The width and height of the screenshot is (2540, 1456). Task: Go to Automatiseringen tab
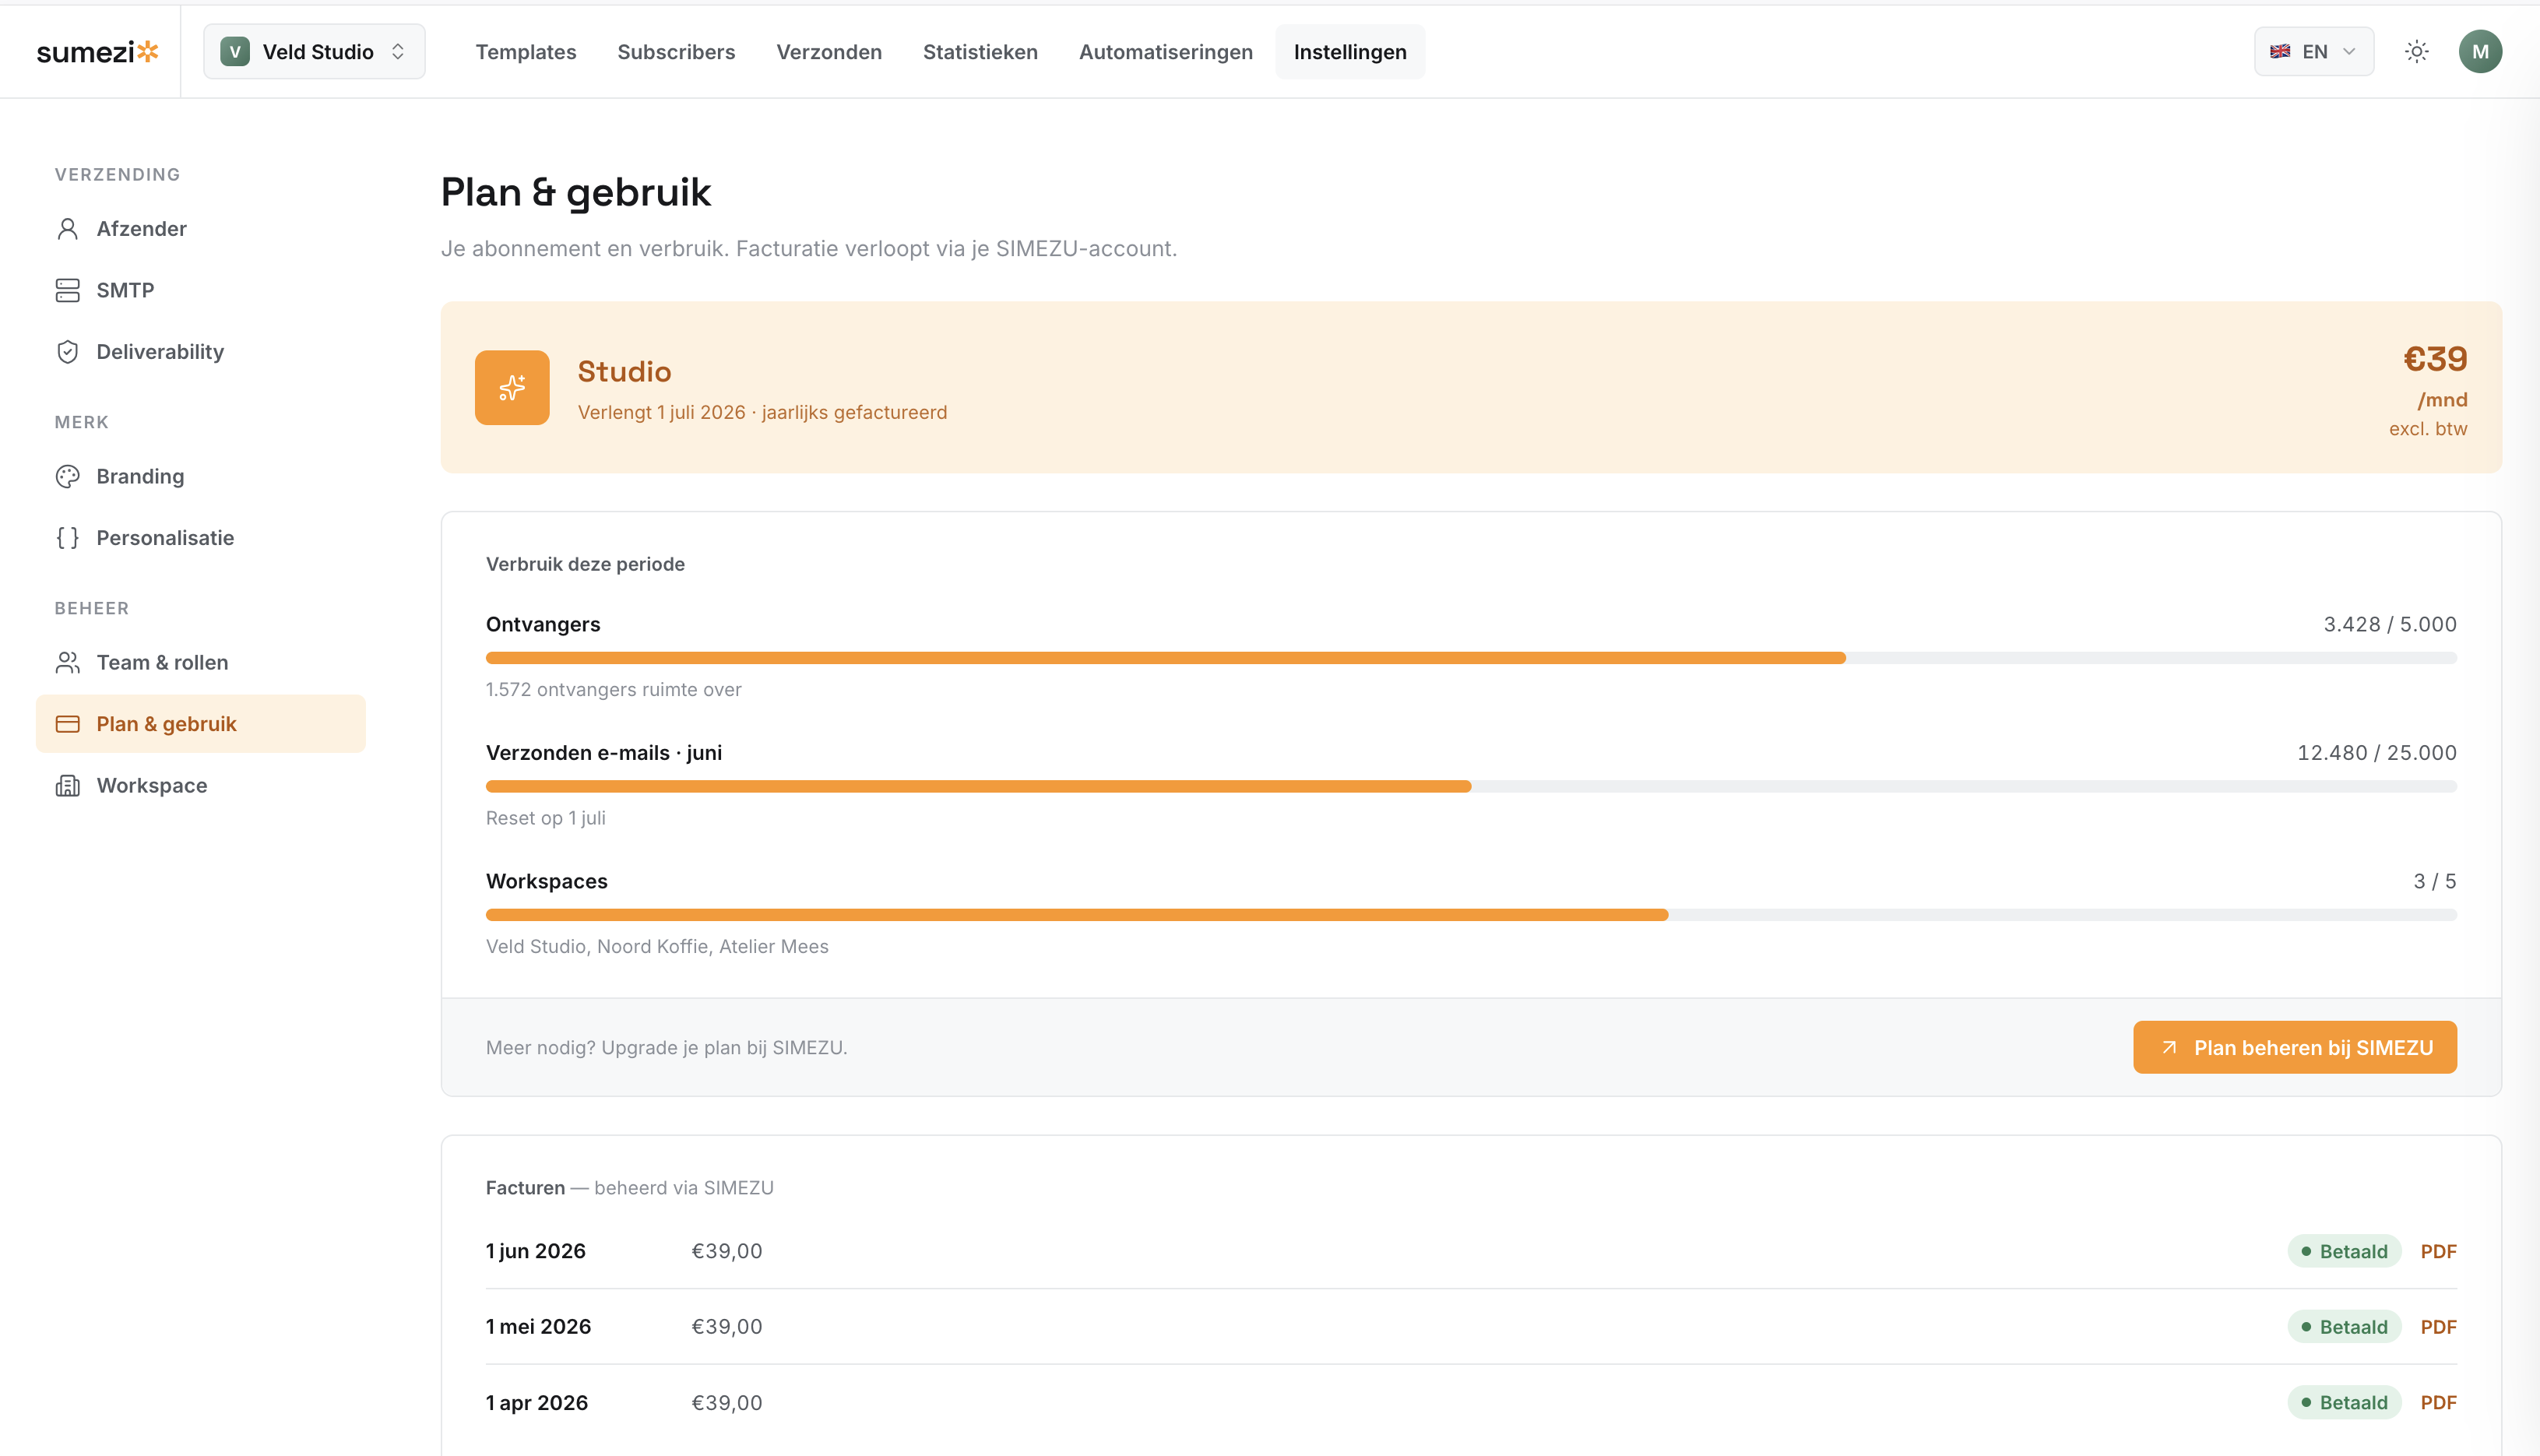1166,52
